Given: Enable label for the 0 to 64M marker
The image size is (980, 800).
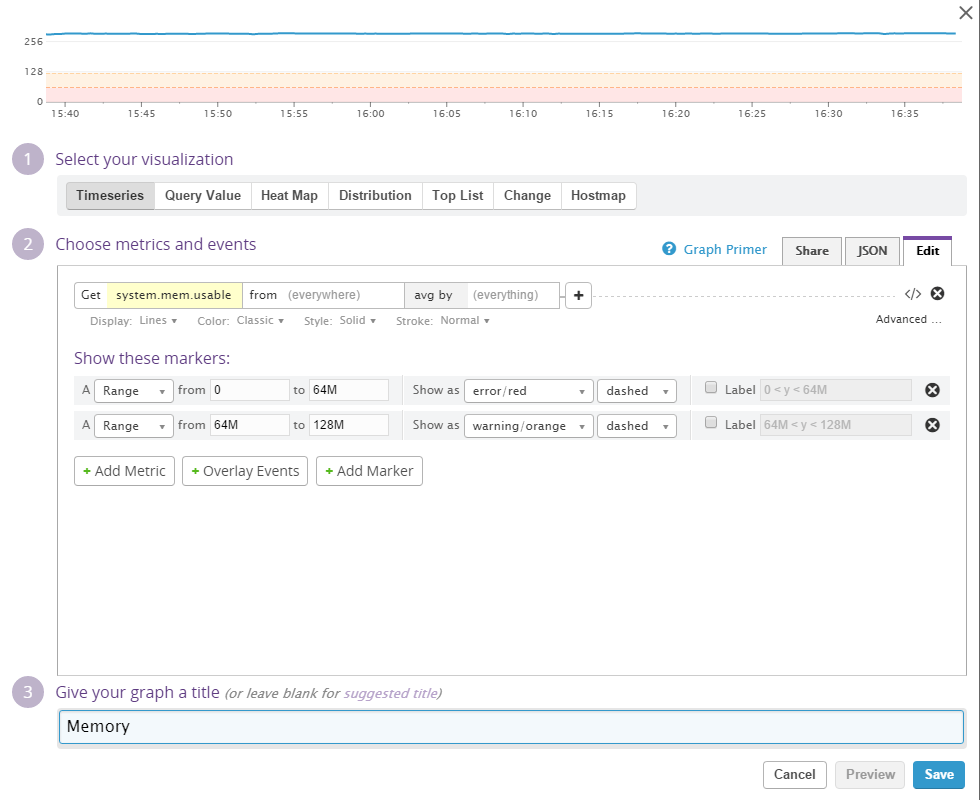Looking at the screenshot, I should pos(711,388).
